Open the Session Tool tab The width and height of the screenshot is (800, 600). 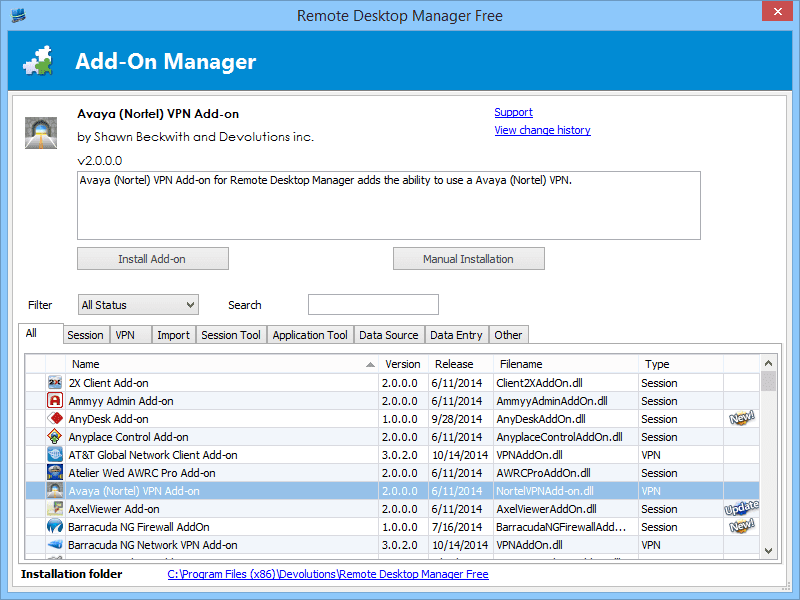pos(231,335)
